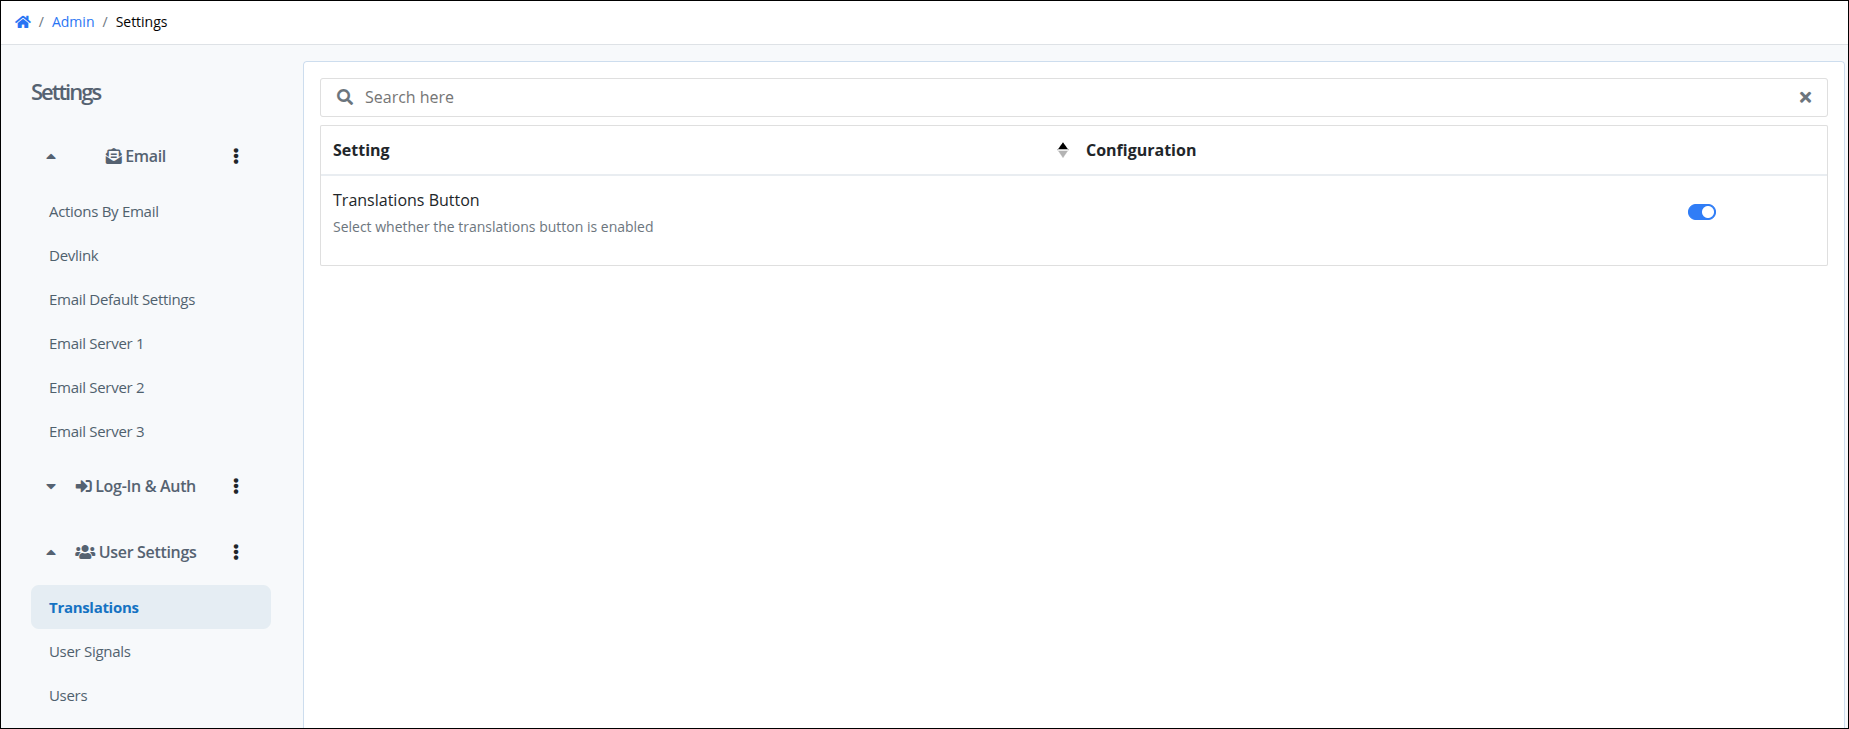Open Actions By Email settings
Viewport: 1849px width, 729px height.
[x=104, y=212]
